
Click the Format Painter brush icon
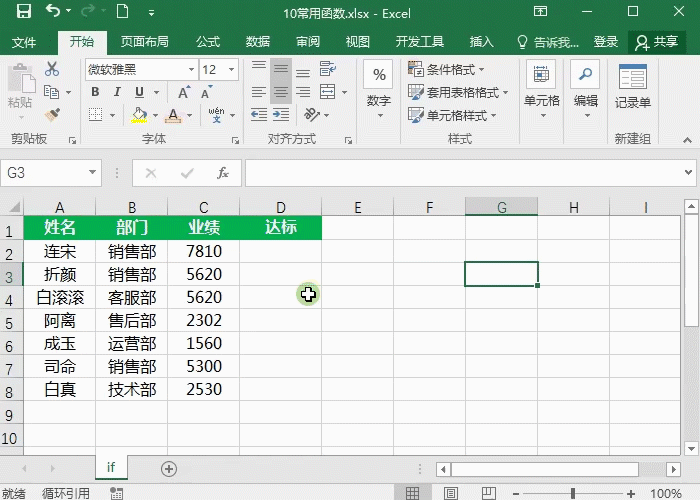pyautogui.click(x=52, y=115)
